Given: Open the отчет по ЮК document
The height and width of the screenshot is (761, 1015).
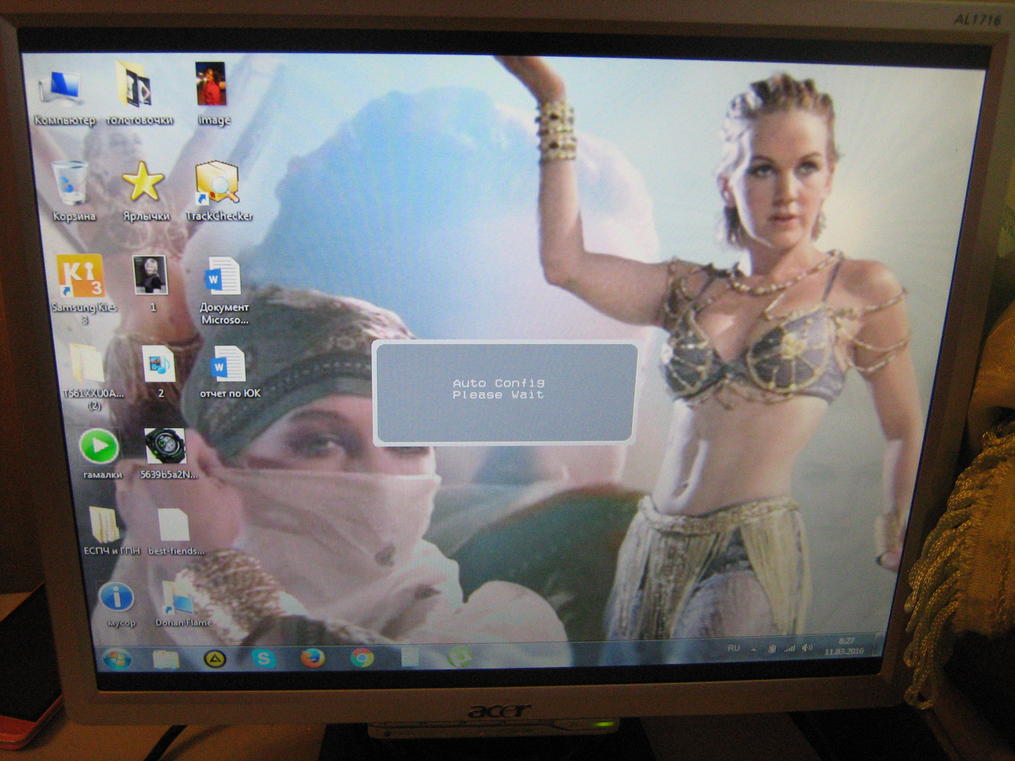Looking at the screenshot, I should [x=229, y=371].
